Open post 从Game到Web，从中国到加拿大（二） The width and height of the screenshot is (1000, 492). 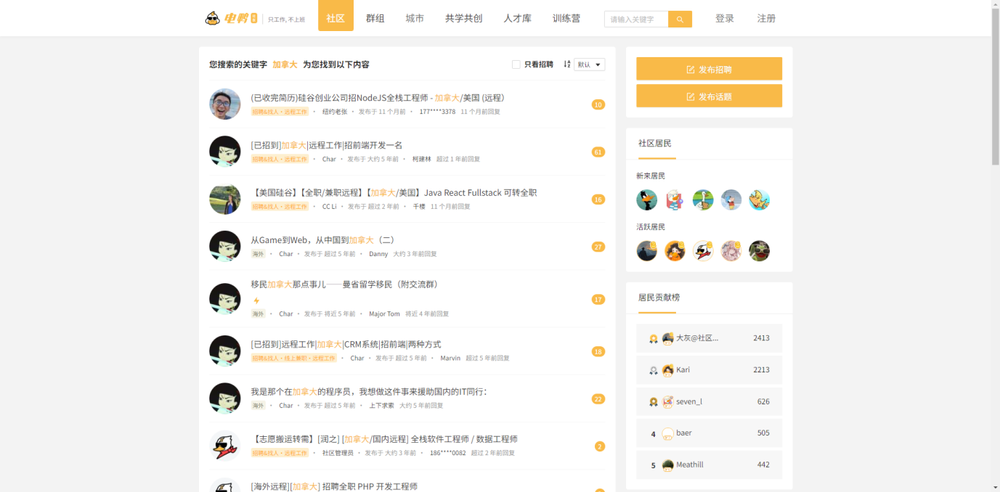323,240
